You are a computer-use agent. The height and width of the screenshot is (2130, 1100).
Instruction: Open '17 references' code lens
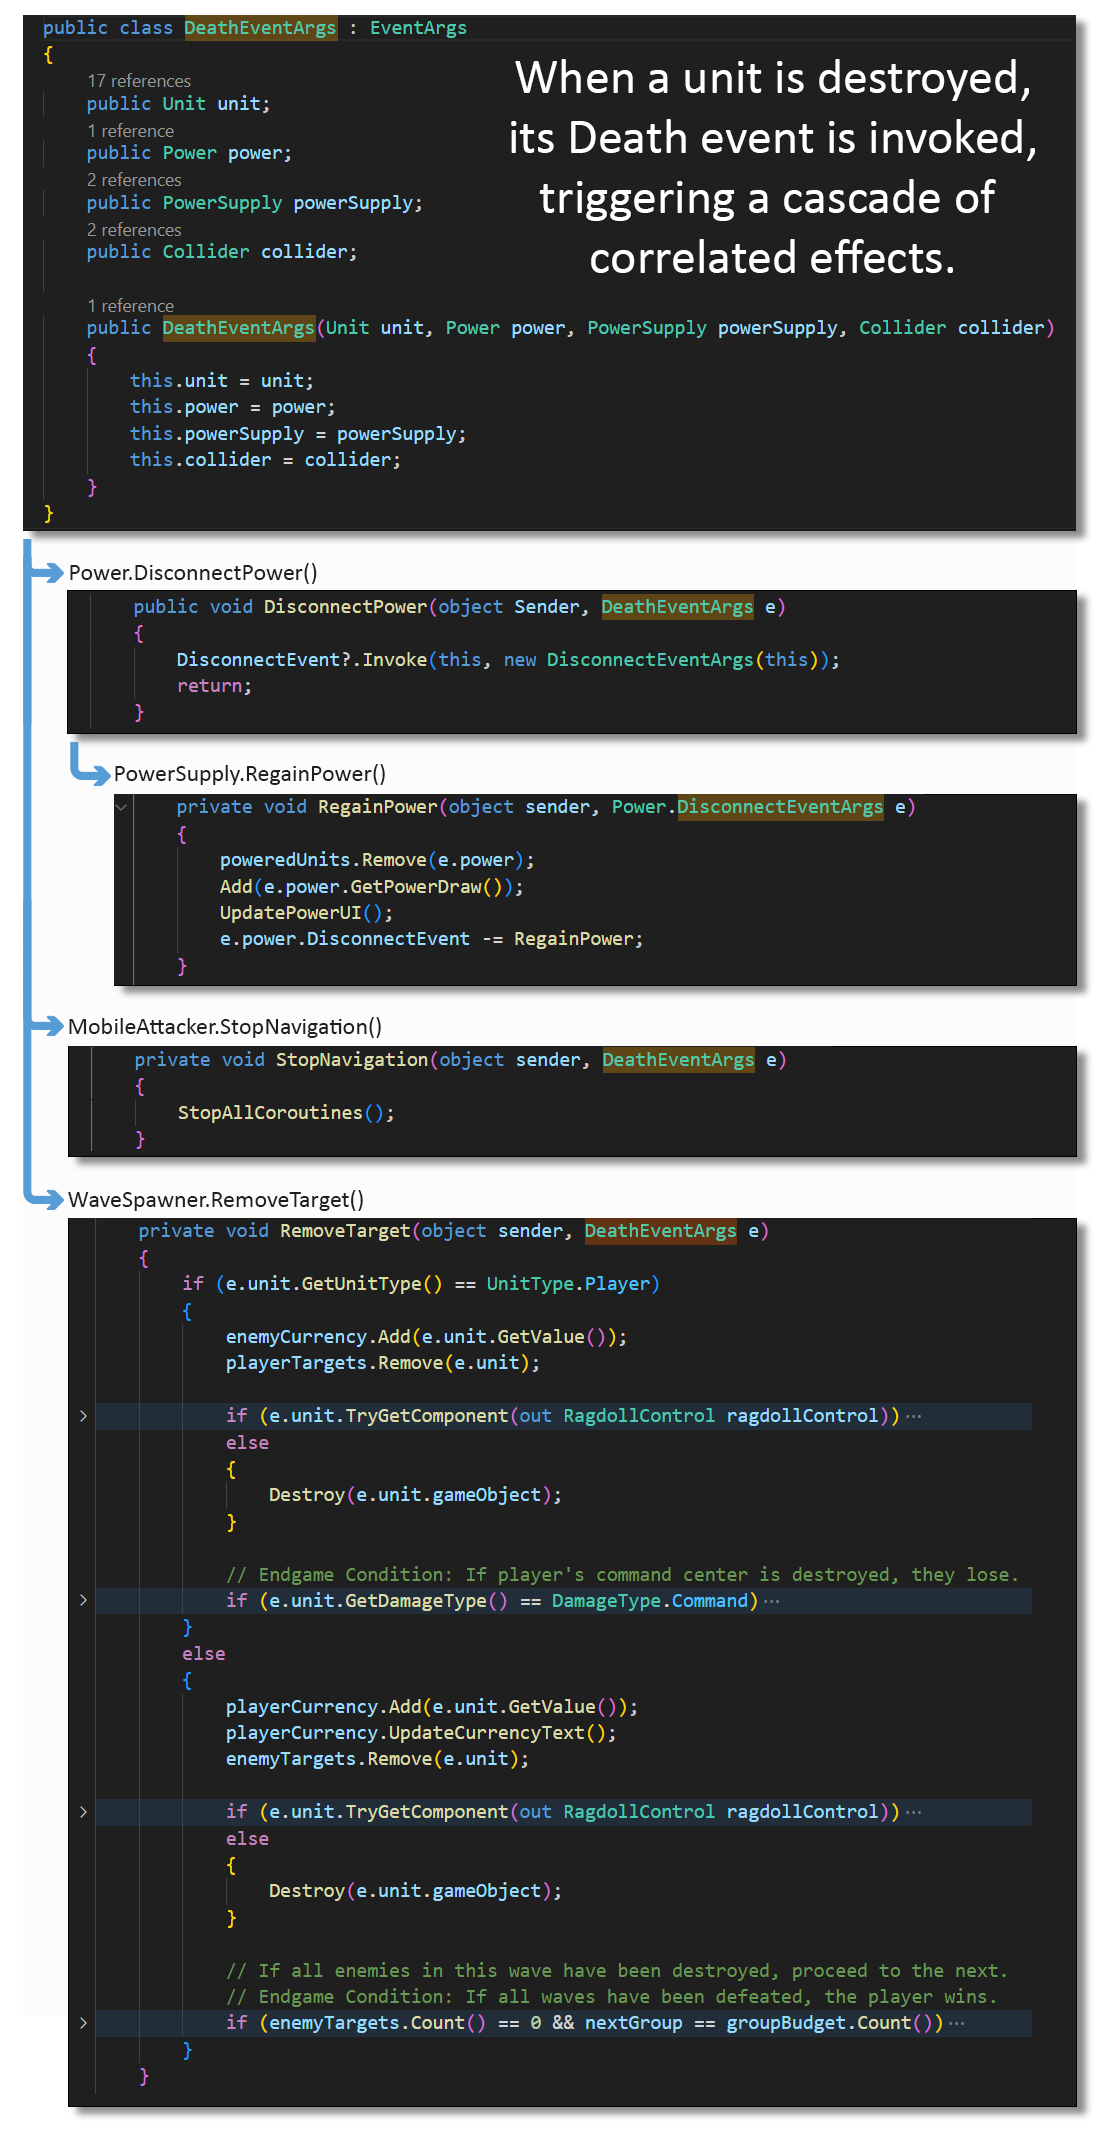(x=139, y=81)
